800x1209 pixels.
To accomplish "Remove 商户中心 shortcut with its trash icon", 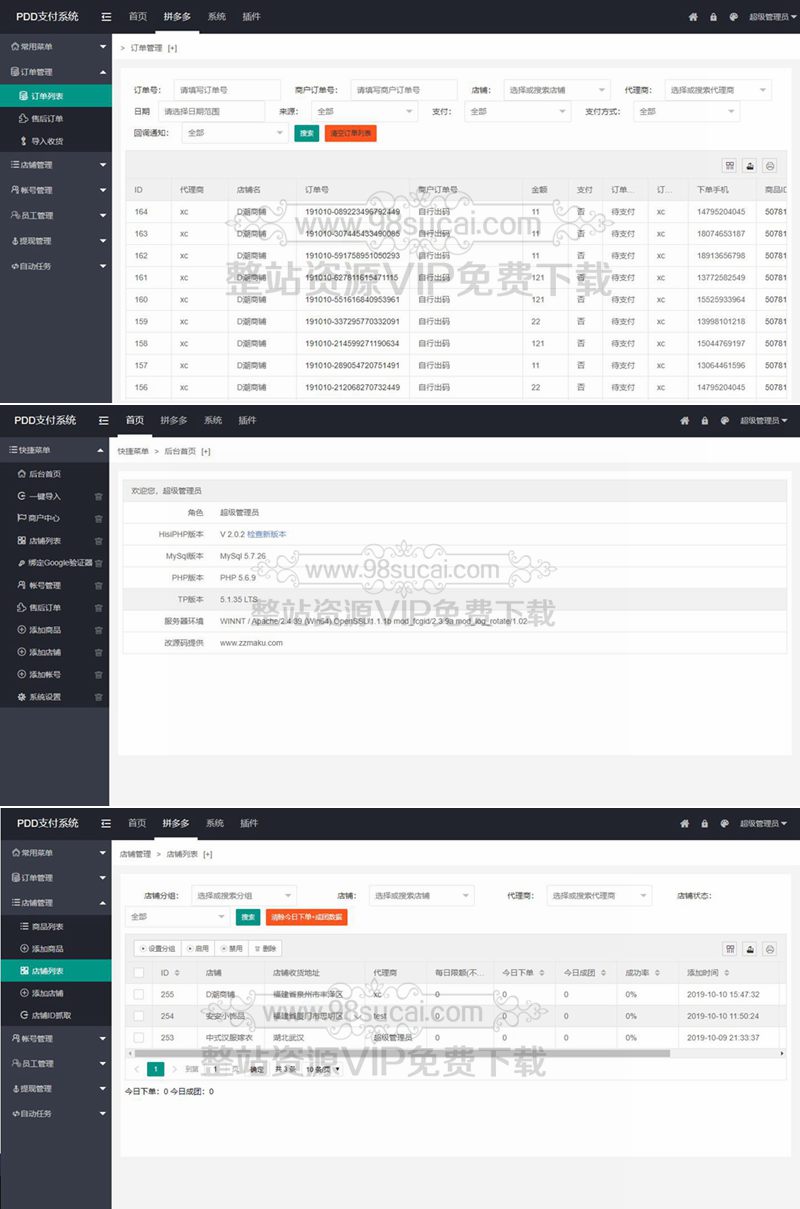I will point(98,518).
